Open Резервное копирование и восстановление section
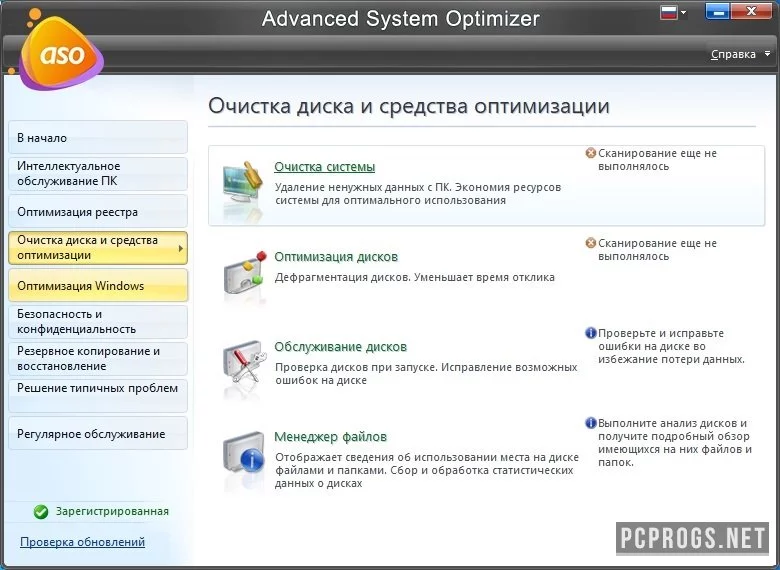 point(98,359)
